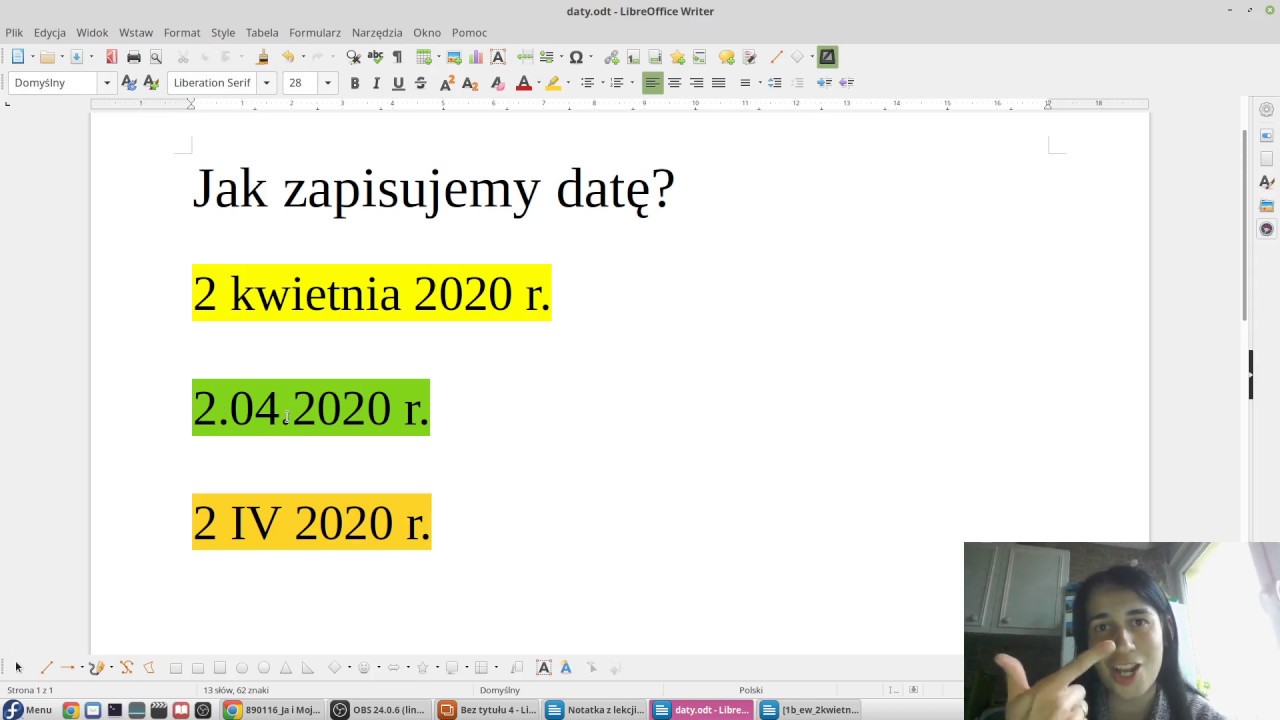Open Liberation Serif font name dropdown
1280x720 pixels.
coord(266,83)
